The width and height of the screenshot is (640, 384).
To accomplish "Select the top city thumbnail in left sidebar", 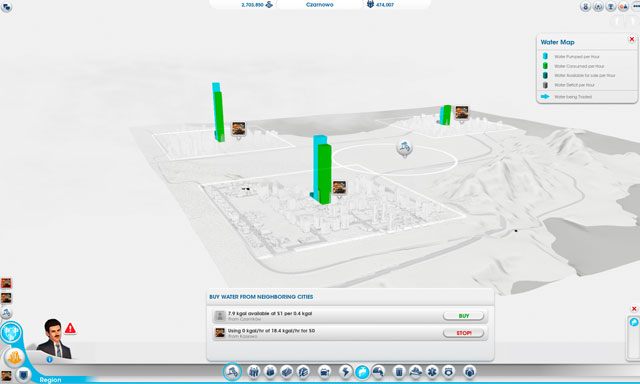I will click(x=6, y=283).
